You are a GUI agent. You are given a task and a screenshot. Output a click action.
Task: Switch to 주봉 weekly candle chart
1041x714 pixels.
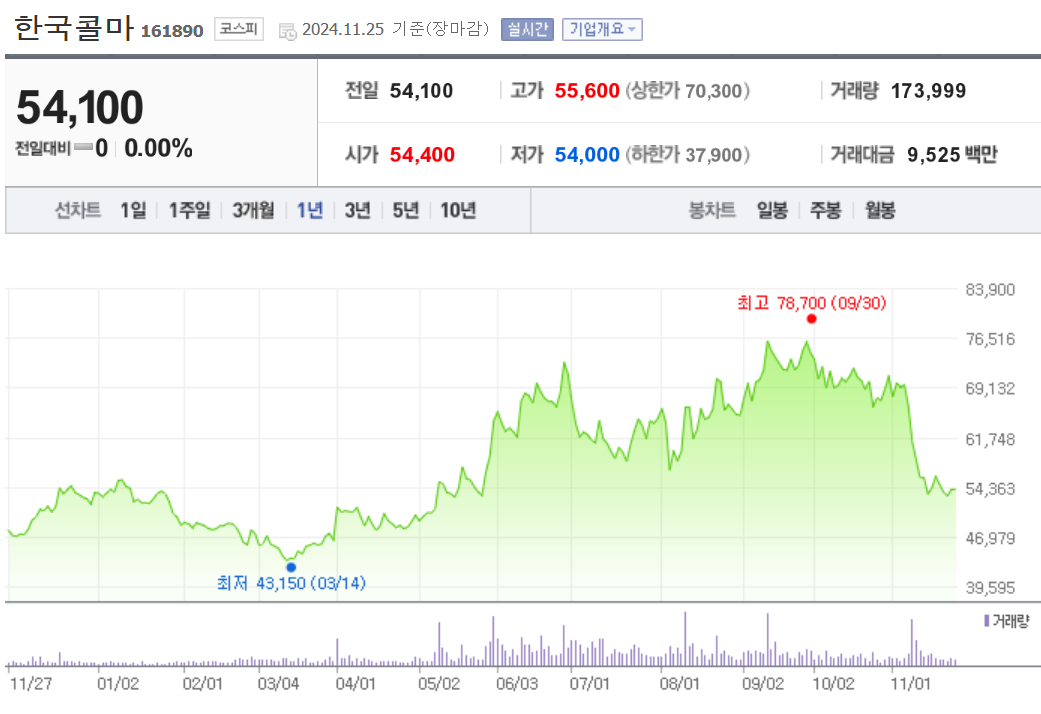826,211
